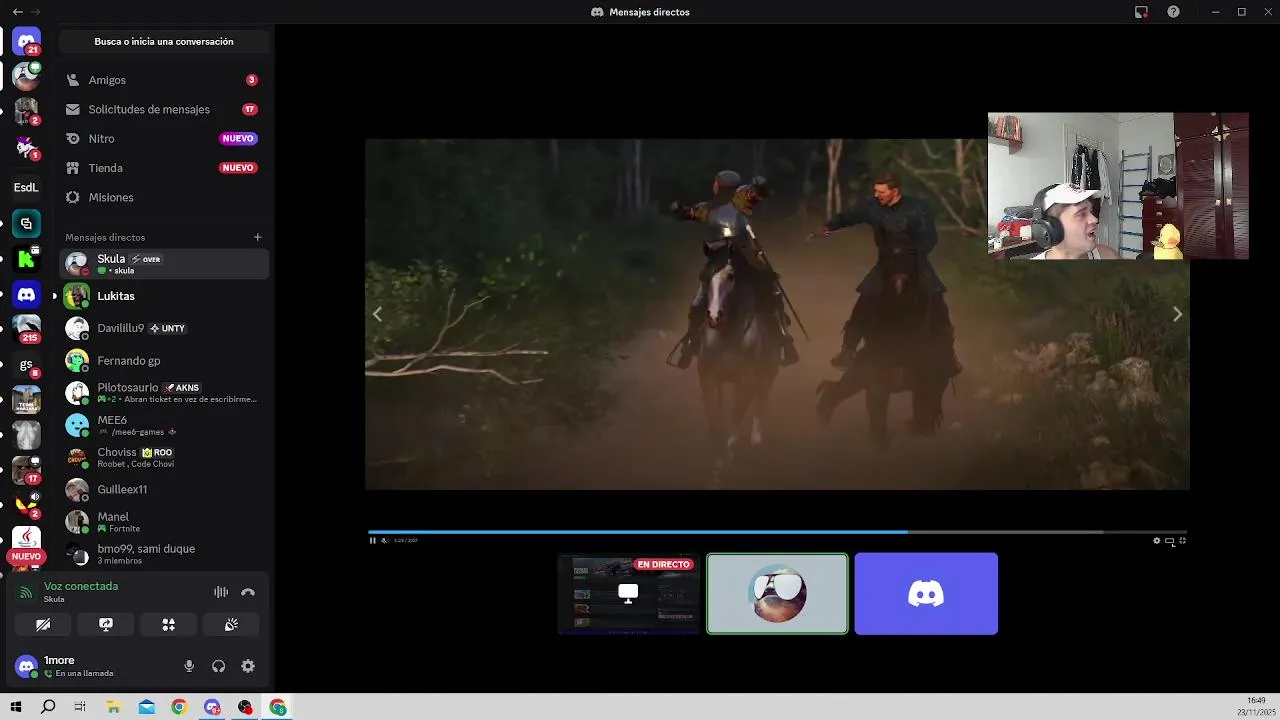The image size is (1280, 720).
Task: Open Solicitudes de mensajes
Action: click(163, 109)
